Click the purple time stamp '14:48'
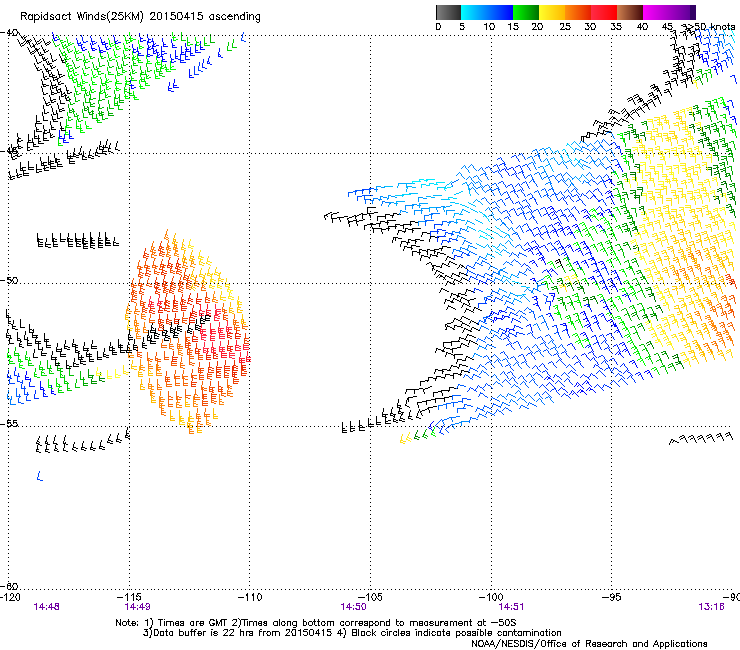 46,607
